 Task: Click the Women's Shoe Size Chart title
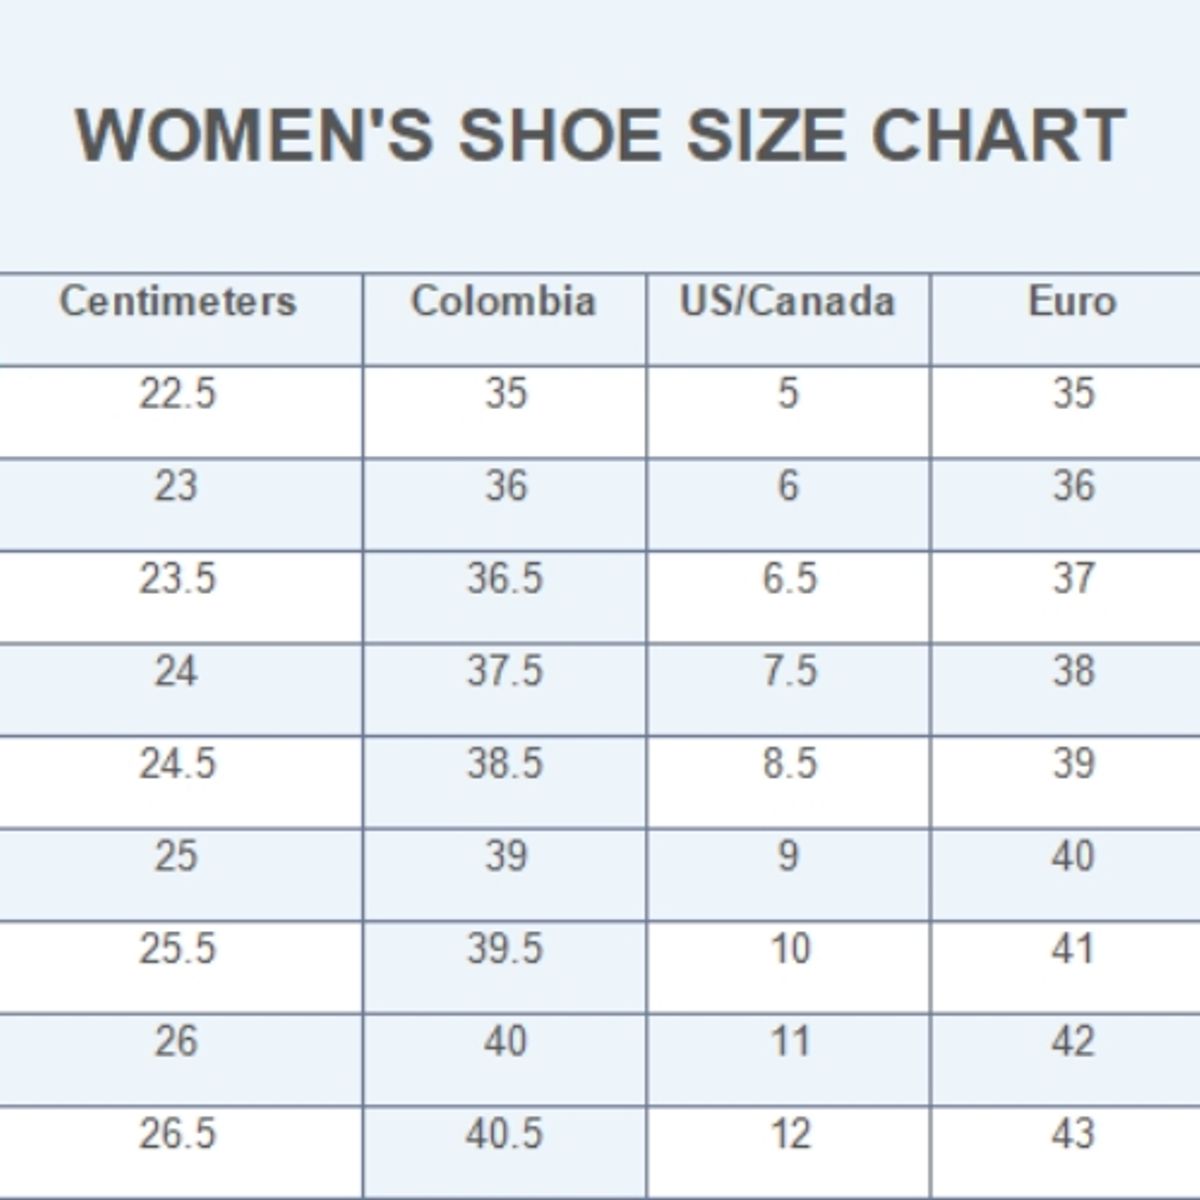point(600,135)
